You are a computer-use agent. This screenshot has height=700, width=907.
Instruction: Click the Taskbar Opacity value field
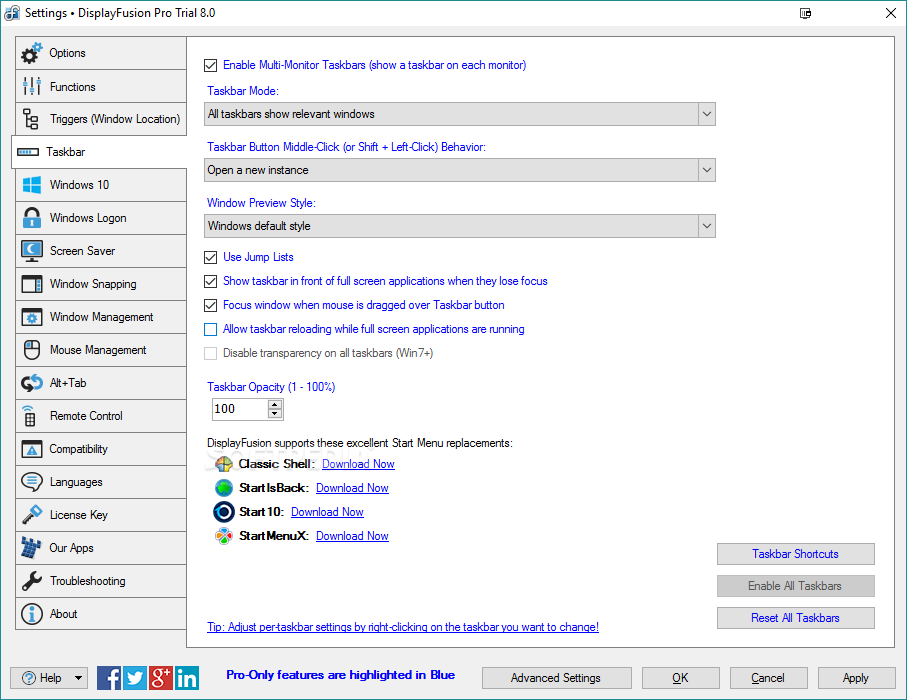coord(240,409)
